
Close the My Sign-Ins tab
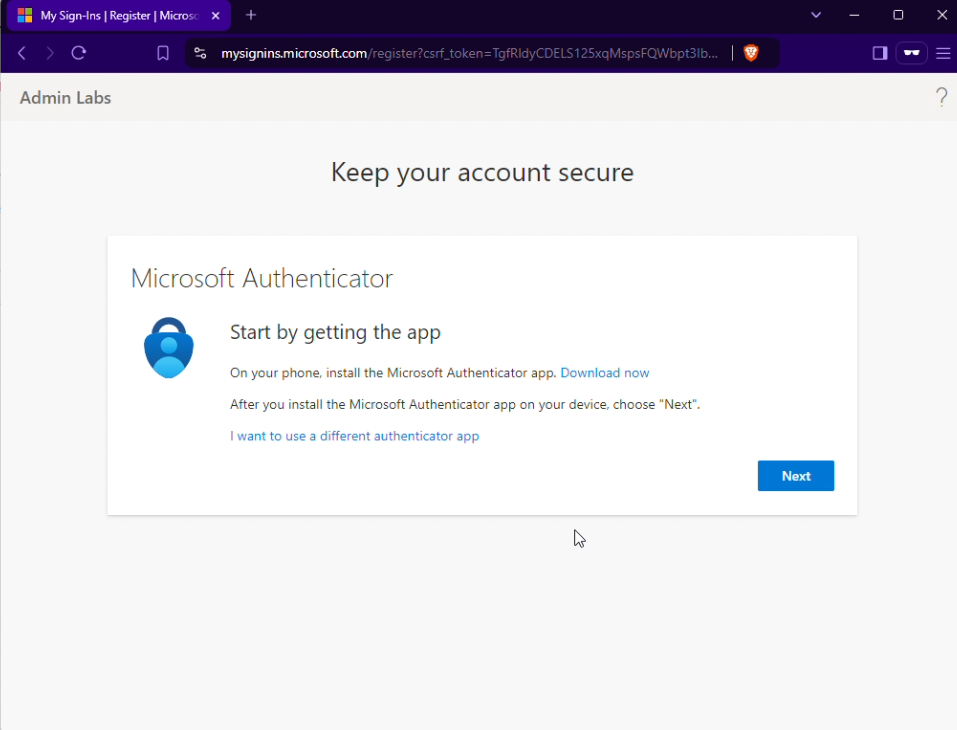215,16
